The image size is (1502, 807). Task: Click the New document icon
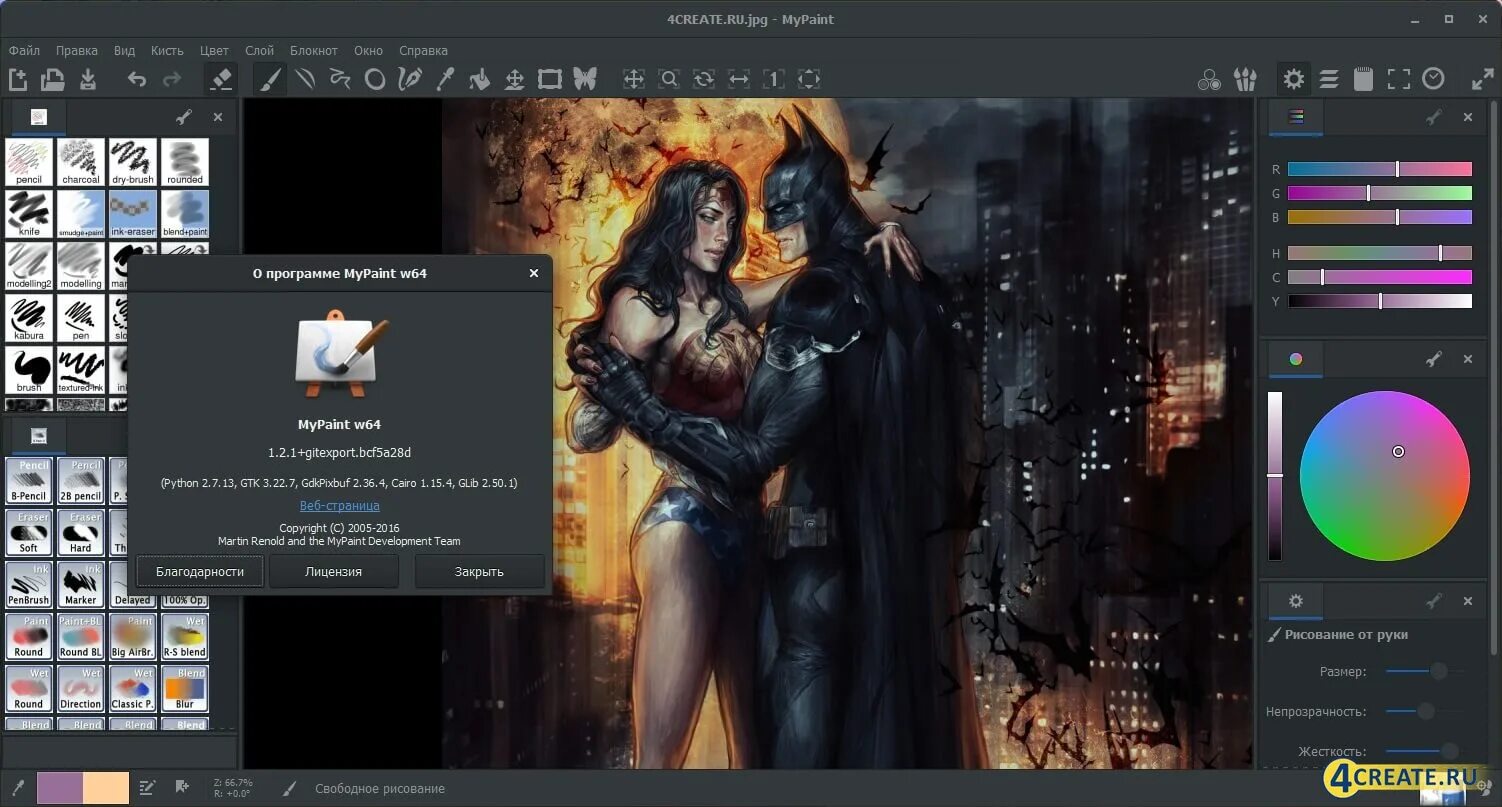coord(18,79)
